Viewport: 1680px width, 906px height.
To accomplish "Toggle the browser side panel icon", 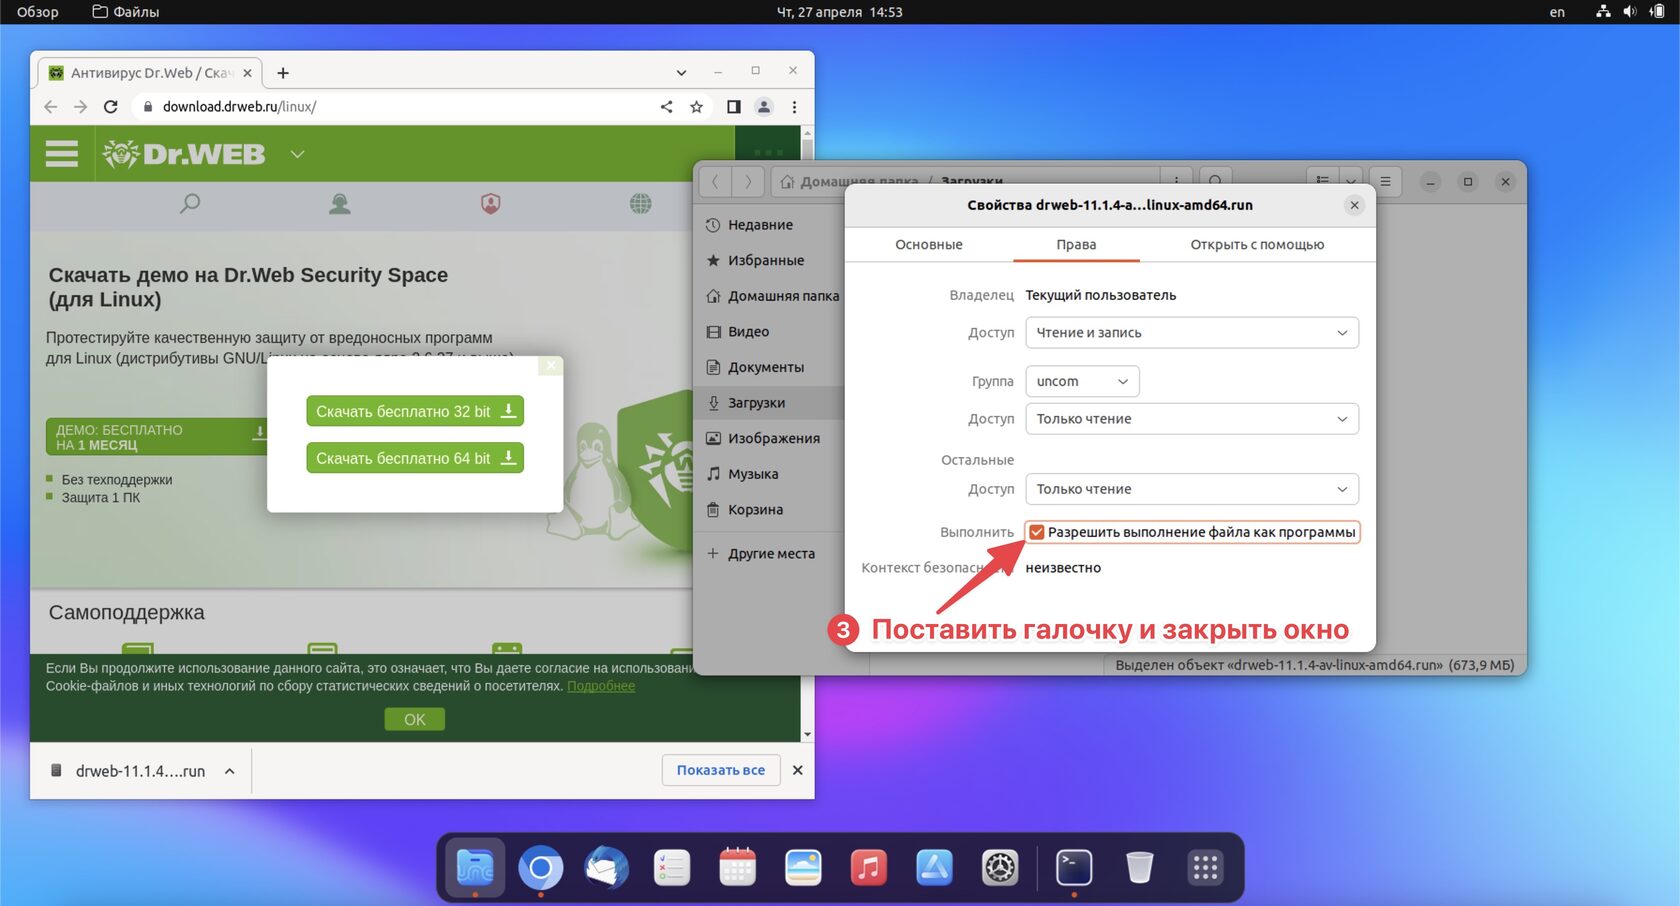I will click(733, 107).
